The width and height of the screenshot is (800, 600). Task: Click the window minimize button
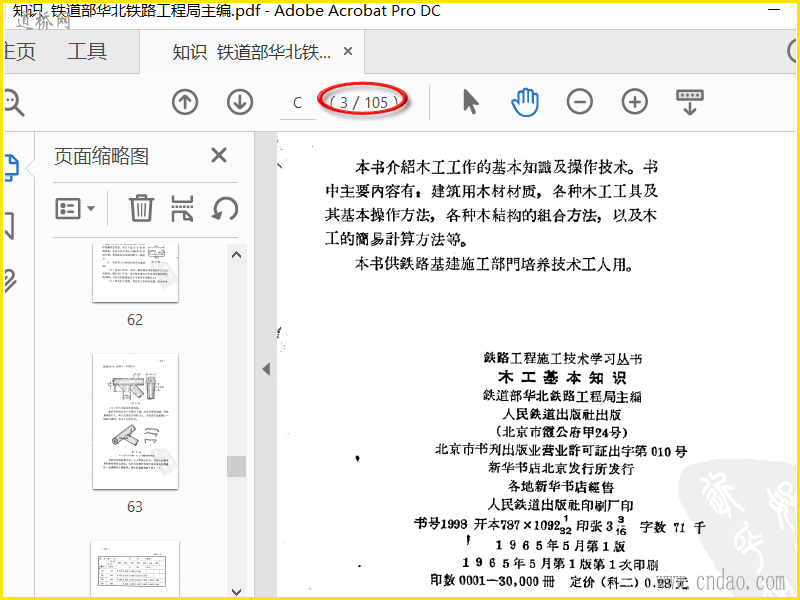[x=774, y=10]
